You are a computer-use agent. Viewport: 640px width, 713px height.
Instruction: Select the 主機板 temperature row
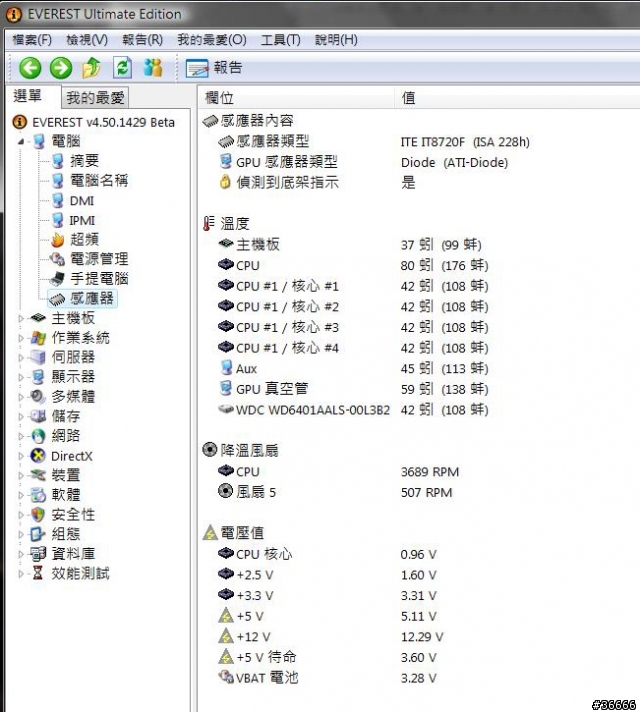click(349, 245)
